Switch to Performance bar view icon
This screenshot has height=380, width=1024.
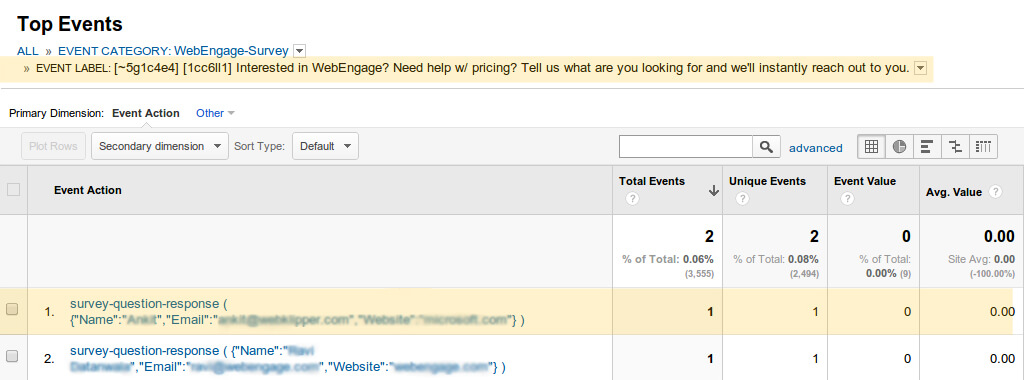click(927, 147)
